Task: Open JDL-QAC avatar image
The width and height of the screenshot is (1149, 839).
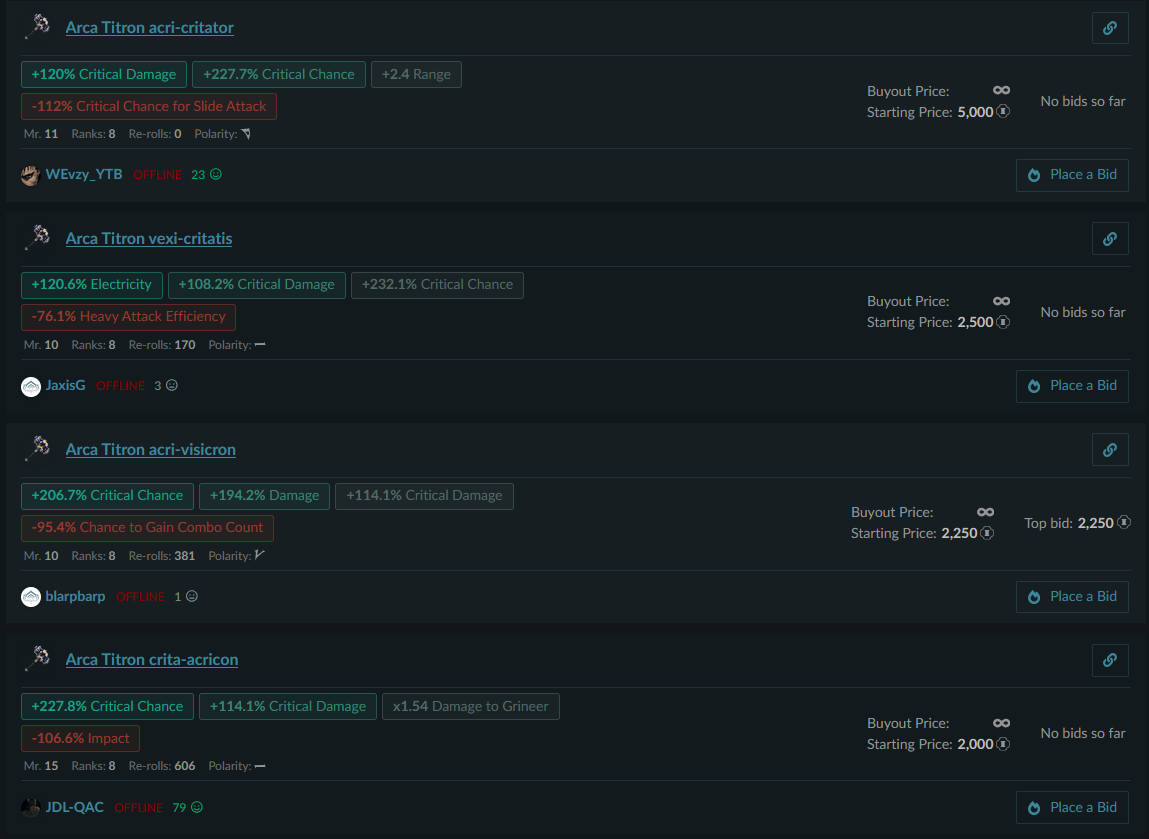Action: click(x=30, y=807)
